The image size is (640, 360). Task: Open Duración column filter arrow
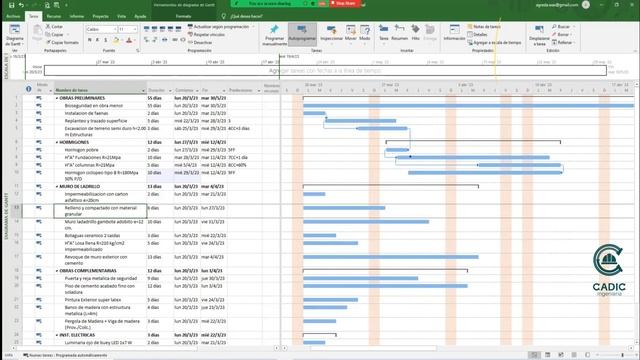tap(170, 90)
